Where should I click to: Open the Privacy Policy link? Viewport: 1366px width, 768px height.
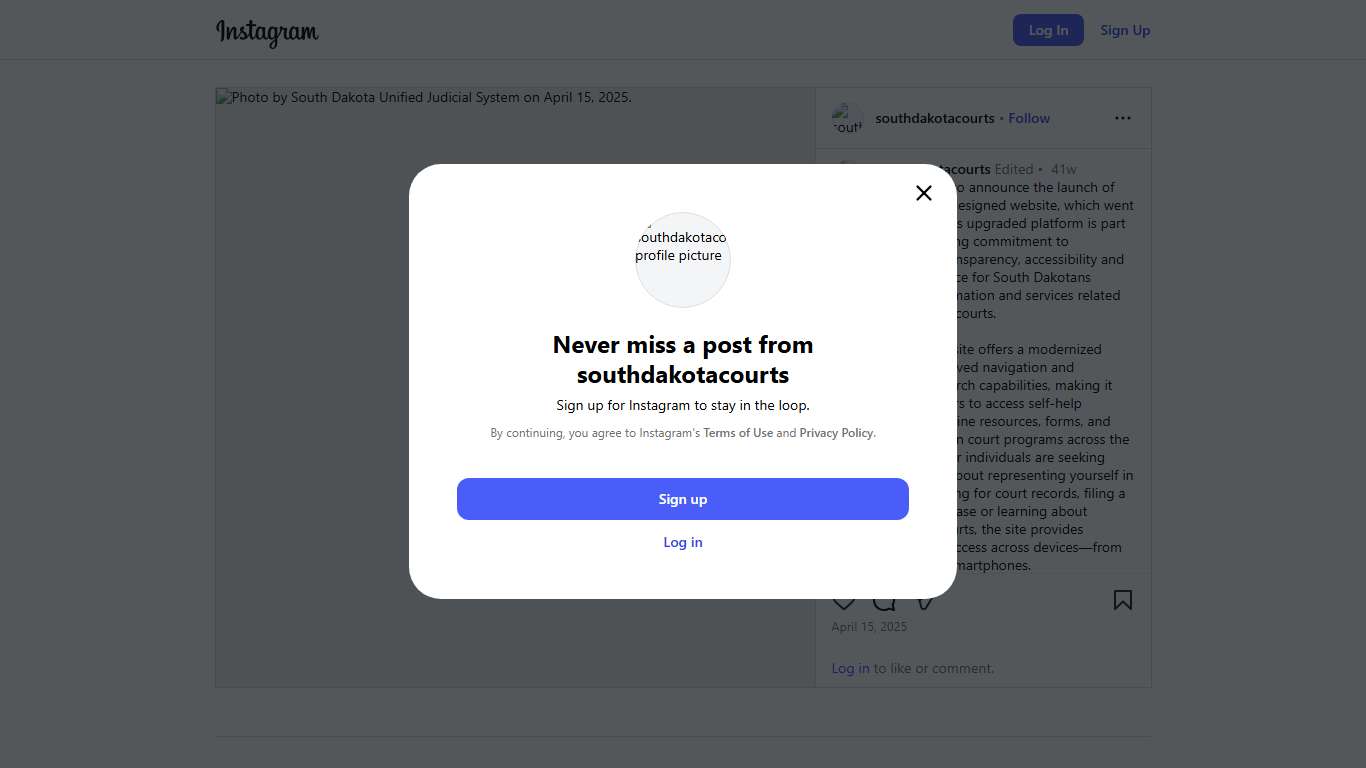pyautogui.click(x=836, y=433)
